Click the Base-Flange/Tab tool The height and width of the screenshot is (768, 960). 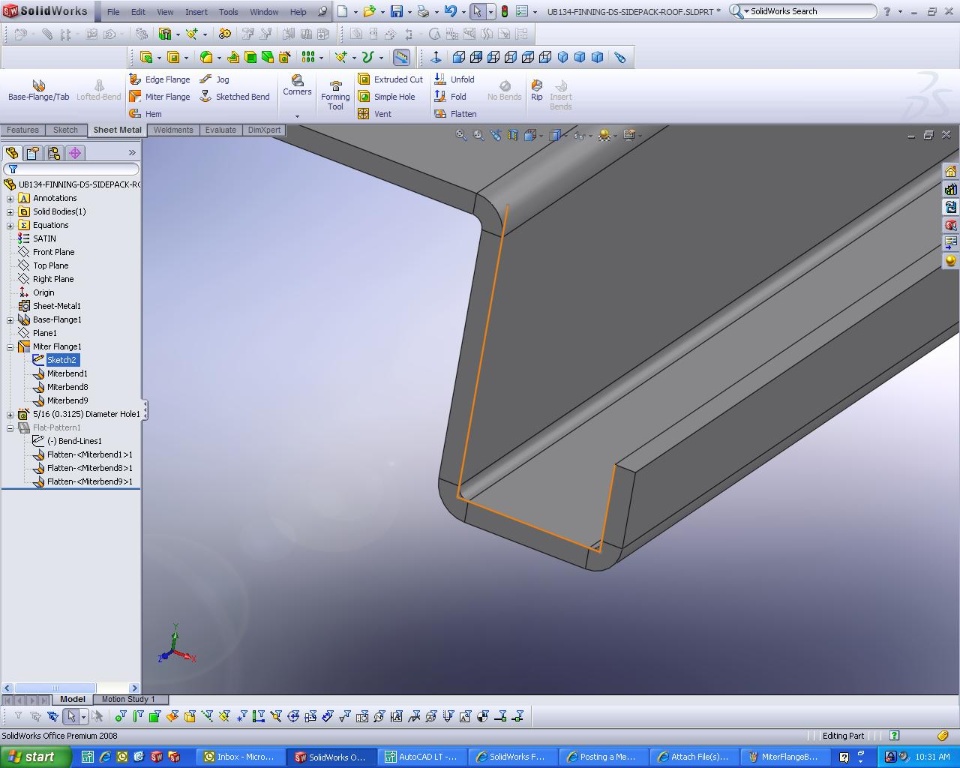39,90
